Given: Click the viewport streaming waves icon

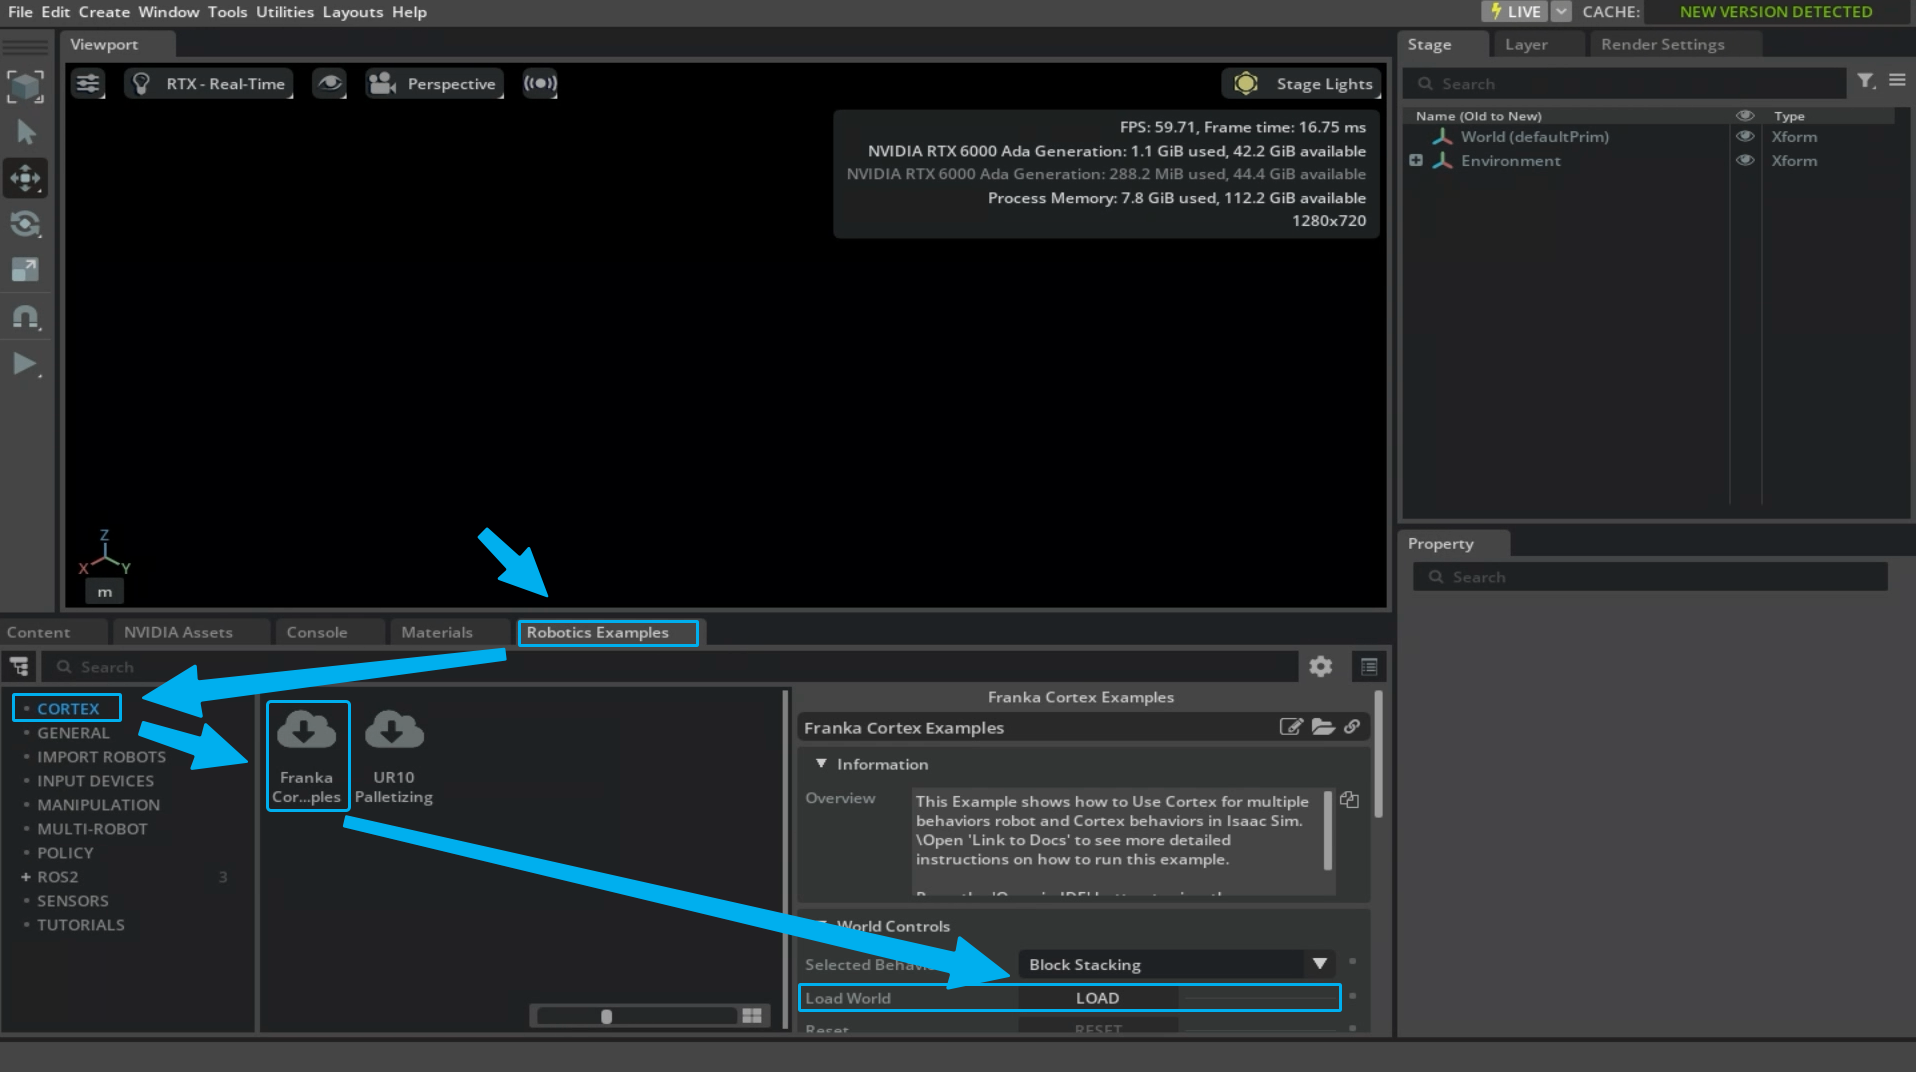Looking at the screenshot, I should pos(540,83).
